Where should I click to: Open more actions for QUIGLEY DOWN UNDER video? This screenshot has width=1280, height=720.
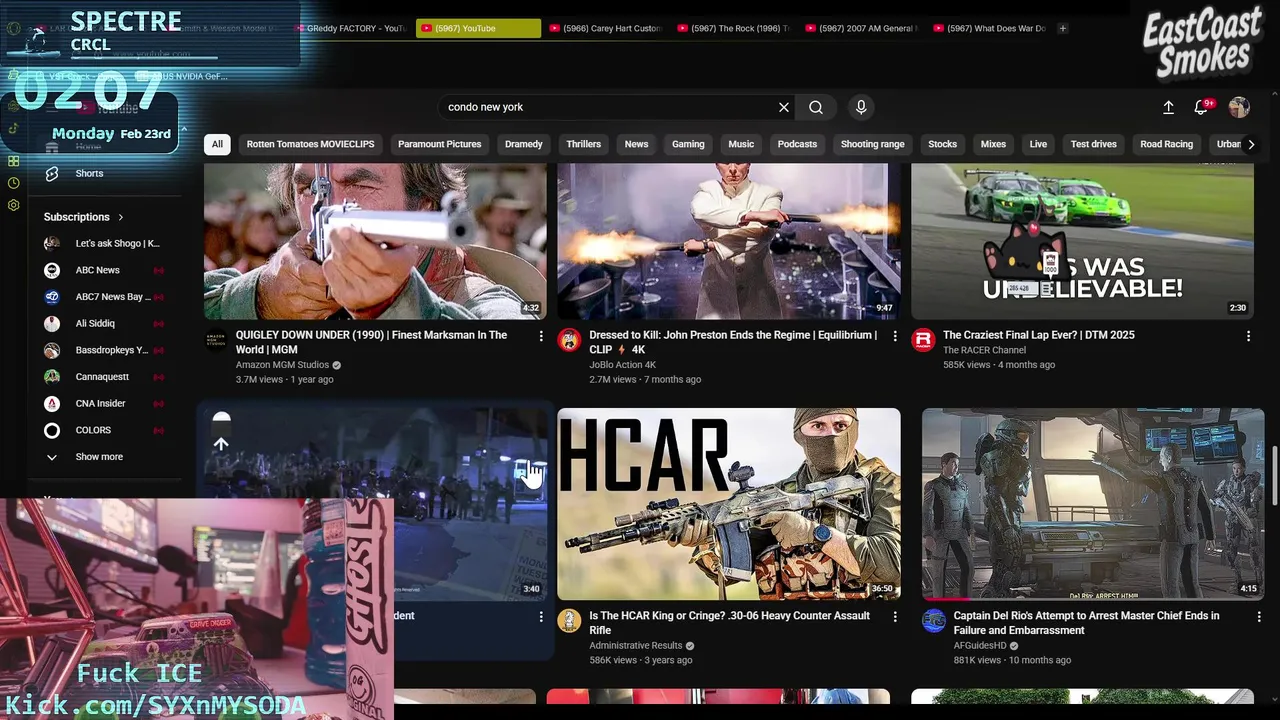pyautogui.click(x=541, y=336)
